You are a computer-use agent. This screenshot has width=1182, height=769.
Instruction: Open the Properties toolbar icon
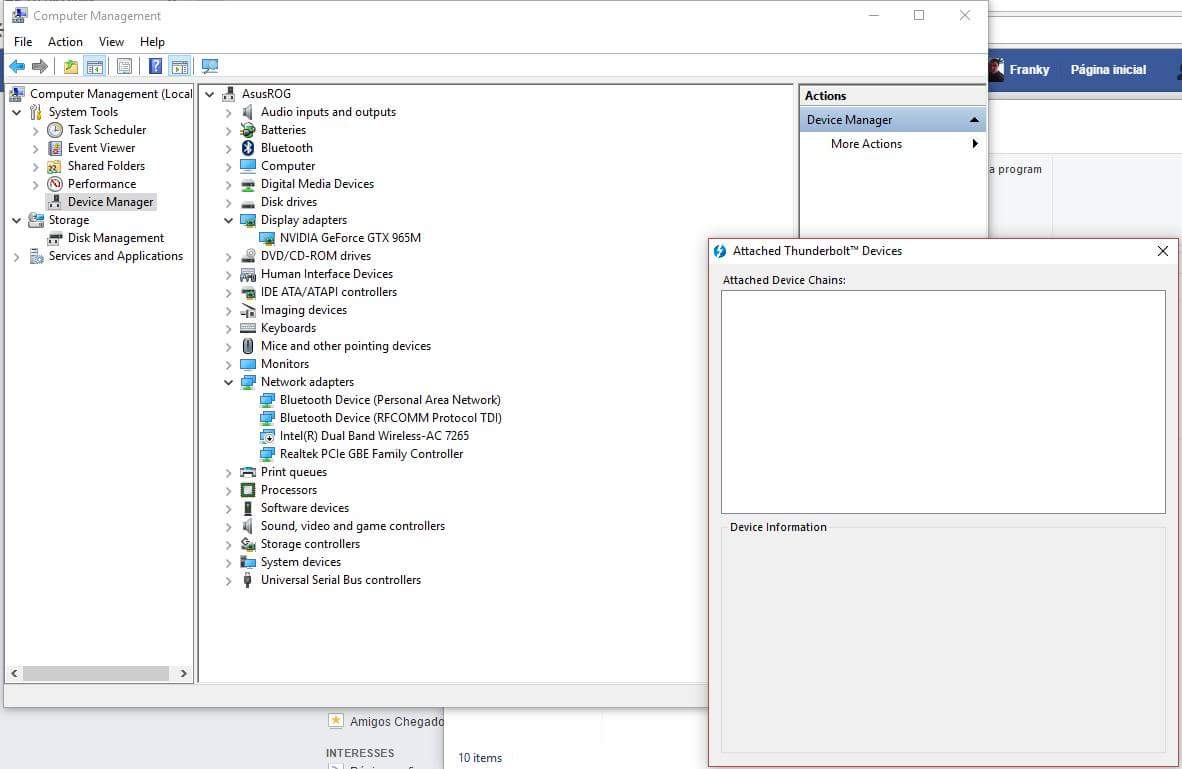[124, 66]
